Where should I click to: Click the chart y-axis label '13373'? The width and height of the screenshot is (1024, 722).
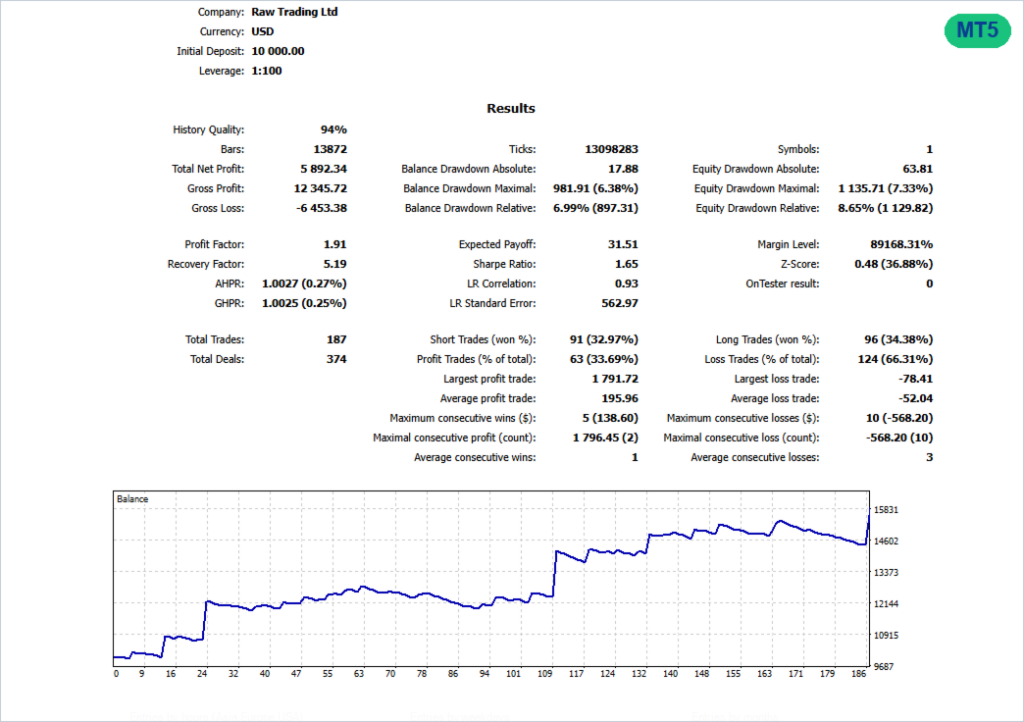tap(886, 573)
